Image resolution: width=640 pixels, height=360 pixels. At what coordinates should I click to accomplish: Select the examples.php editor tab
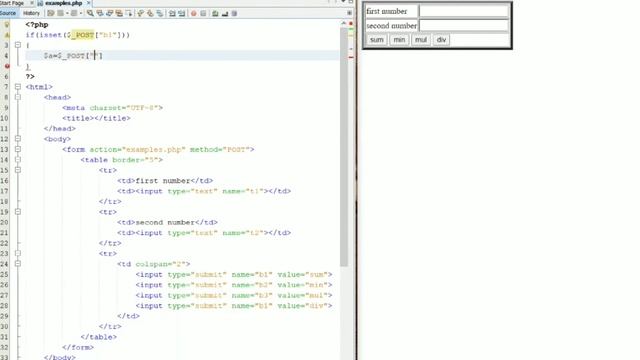coord(63,3)
